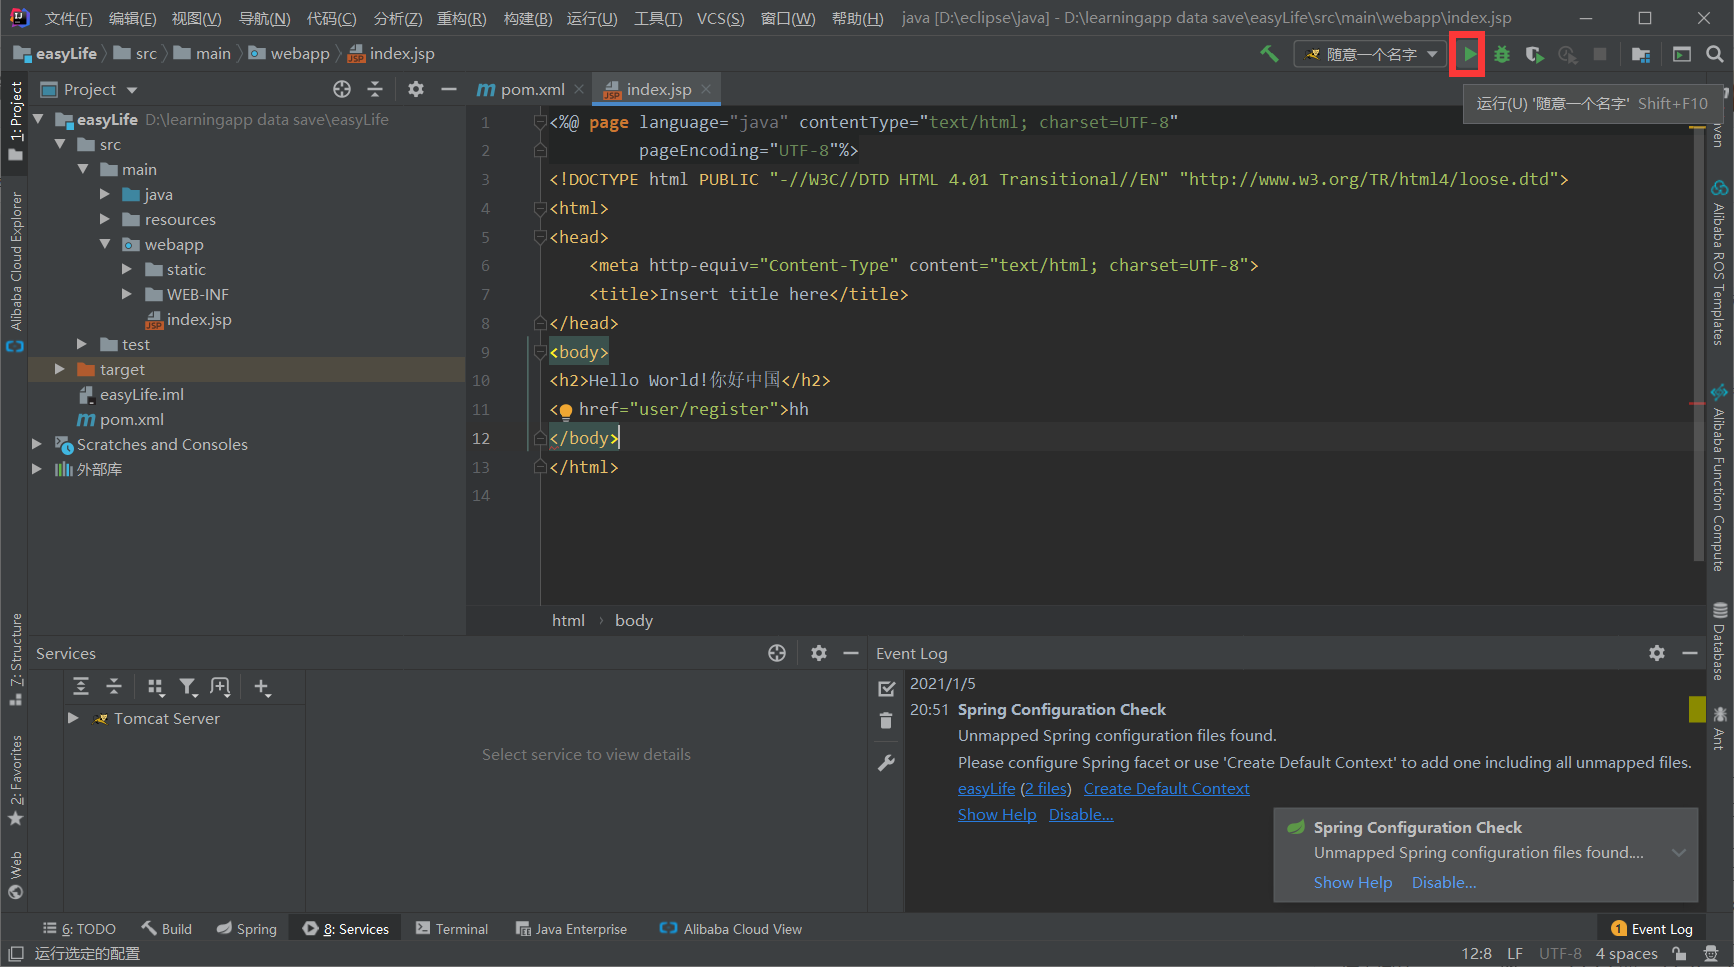The image size is (1734, 967).
Task: Toggle the read-only lock icon in status bar
Action: (x=1679, y=954)
